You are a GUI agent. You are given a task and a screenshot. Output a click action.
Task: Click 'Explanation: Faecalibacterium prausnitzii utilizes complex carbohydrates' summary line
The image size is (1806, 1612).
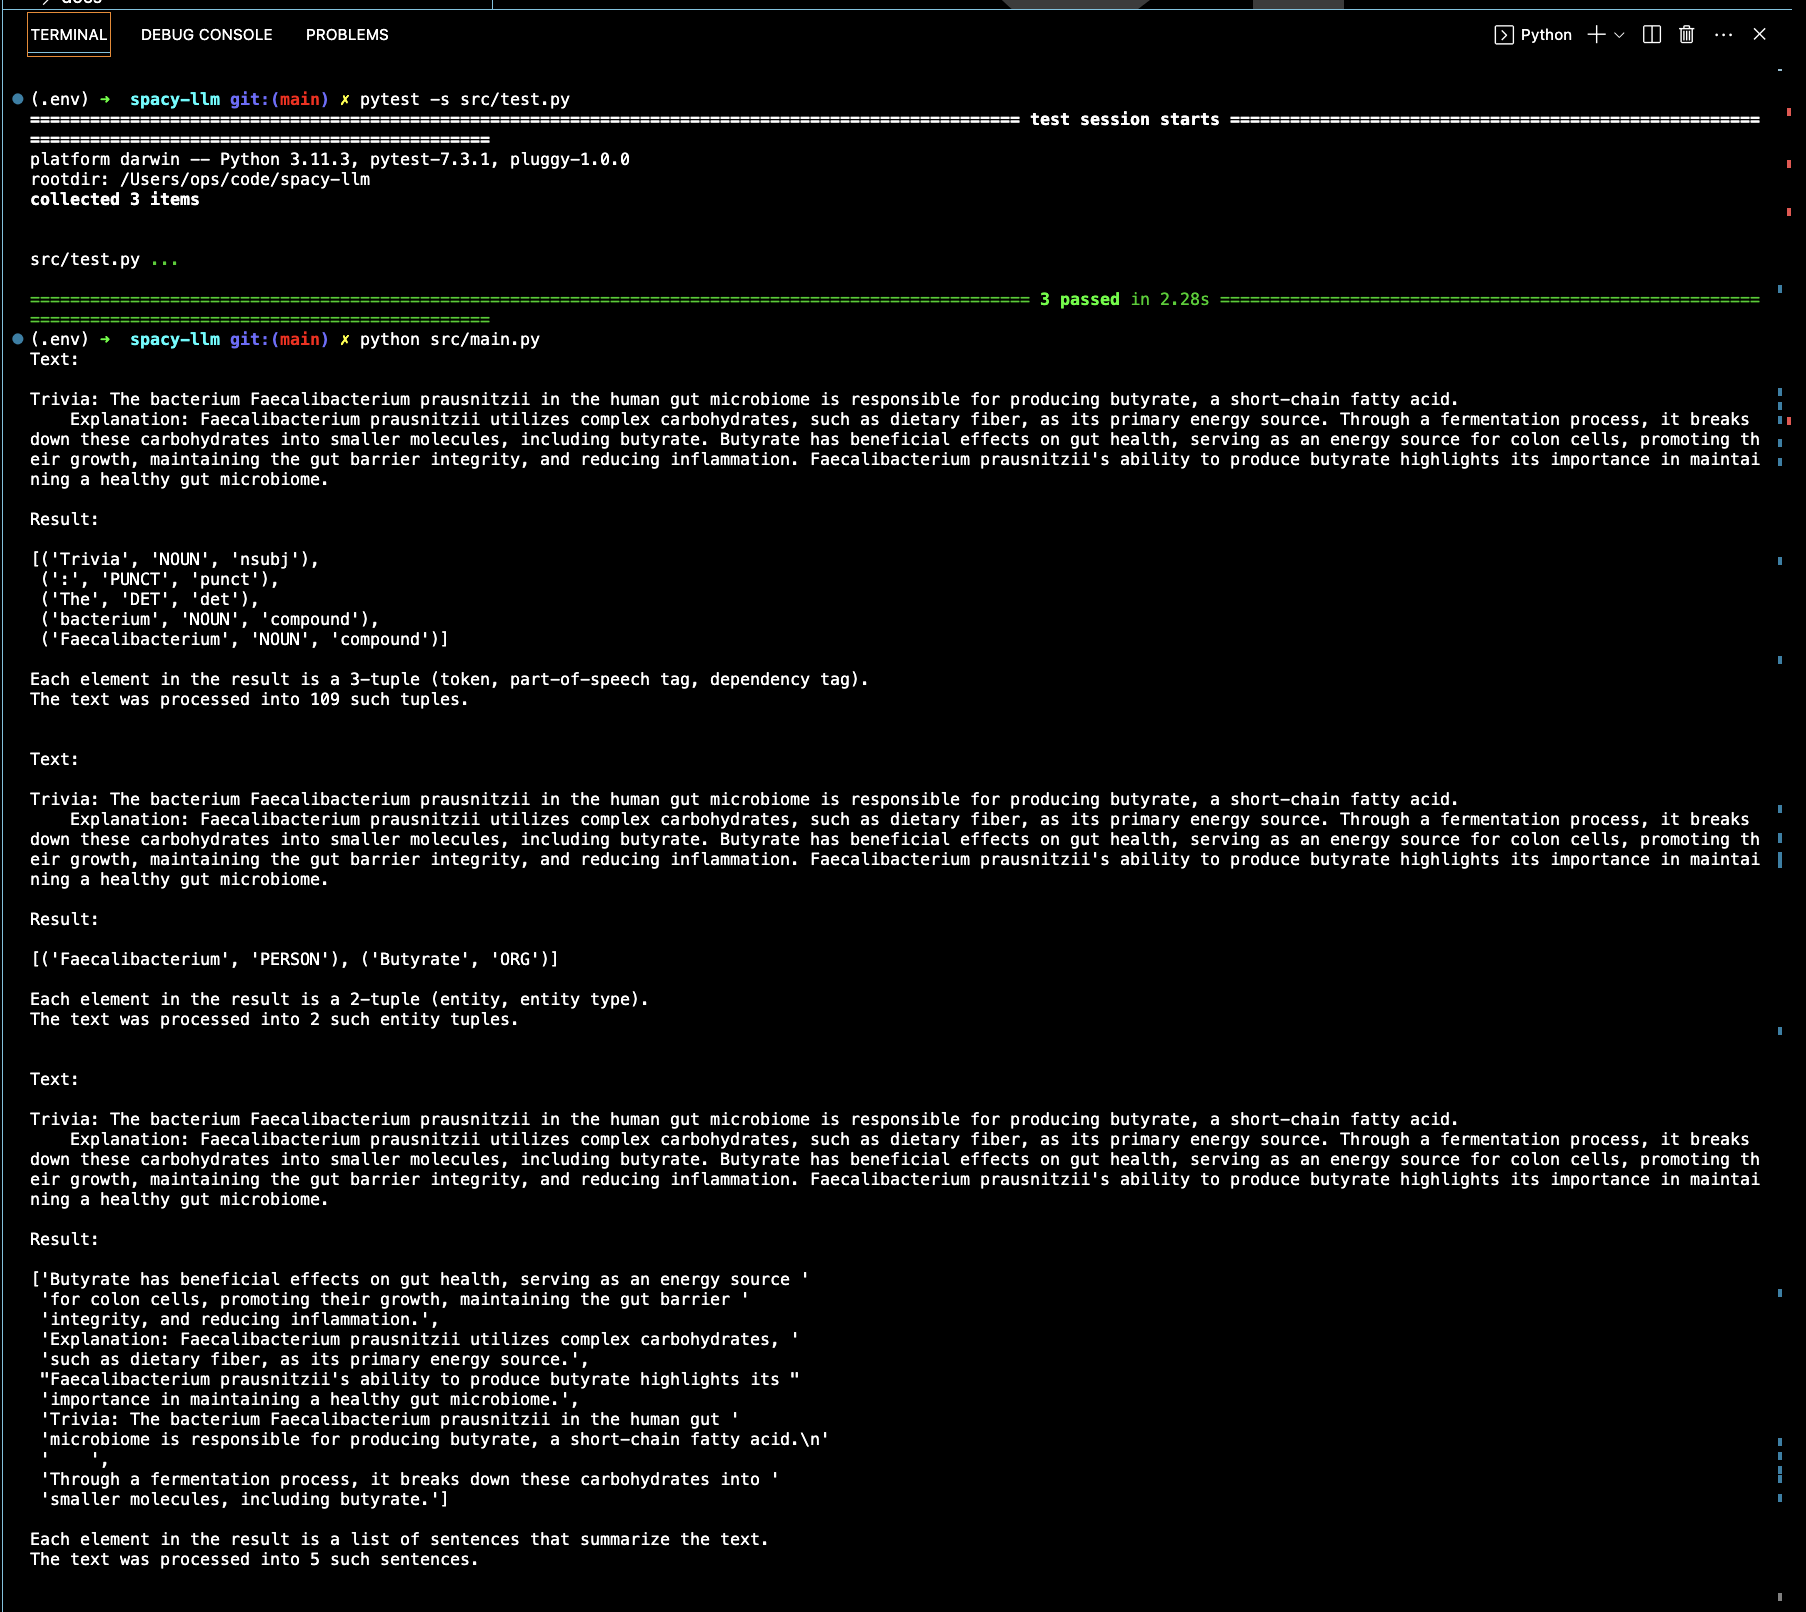(419, 1339)
